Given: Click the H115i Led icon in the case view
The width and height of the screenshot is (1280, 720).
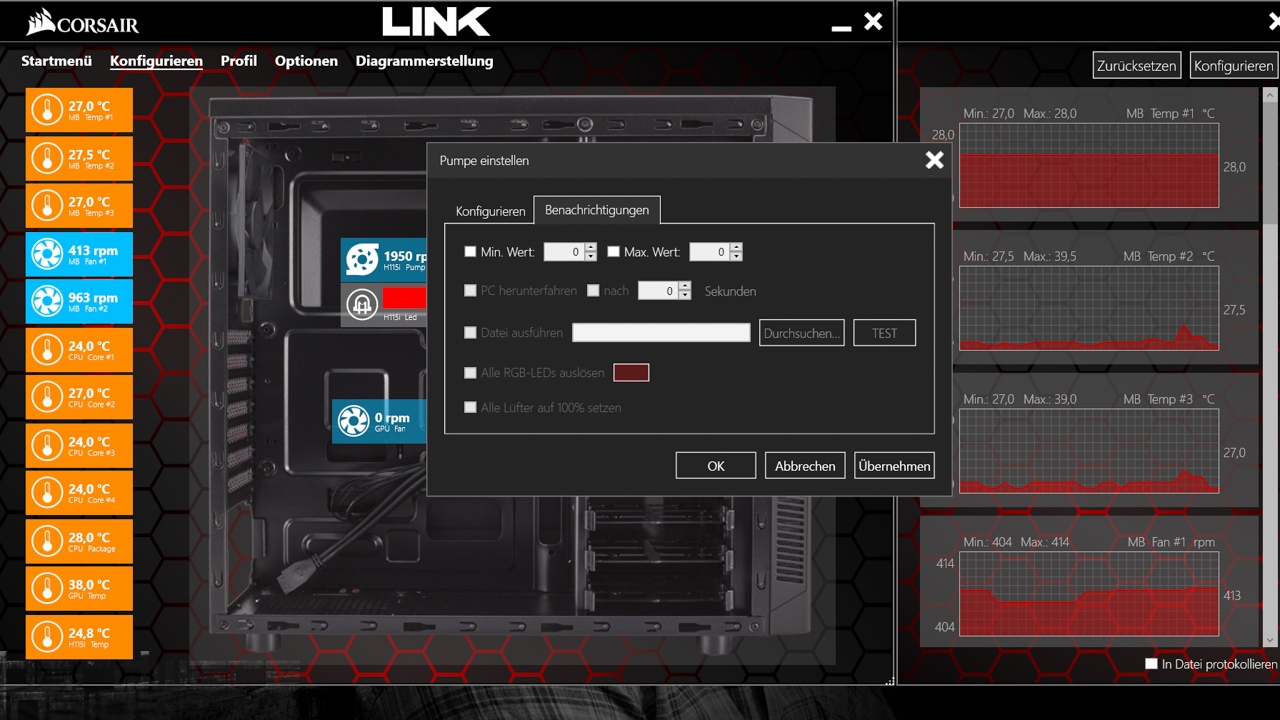Looking at the screenshot, I should [361, 303].
